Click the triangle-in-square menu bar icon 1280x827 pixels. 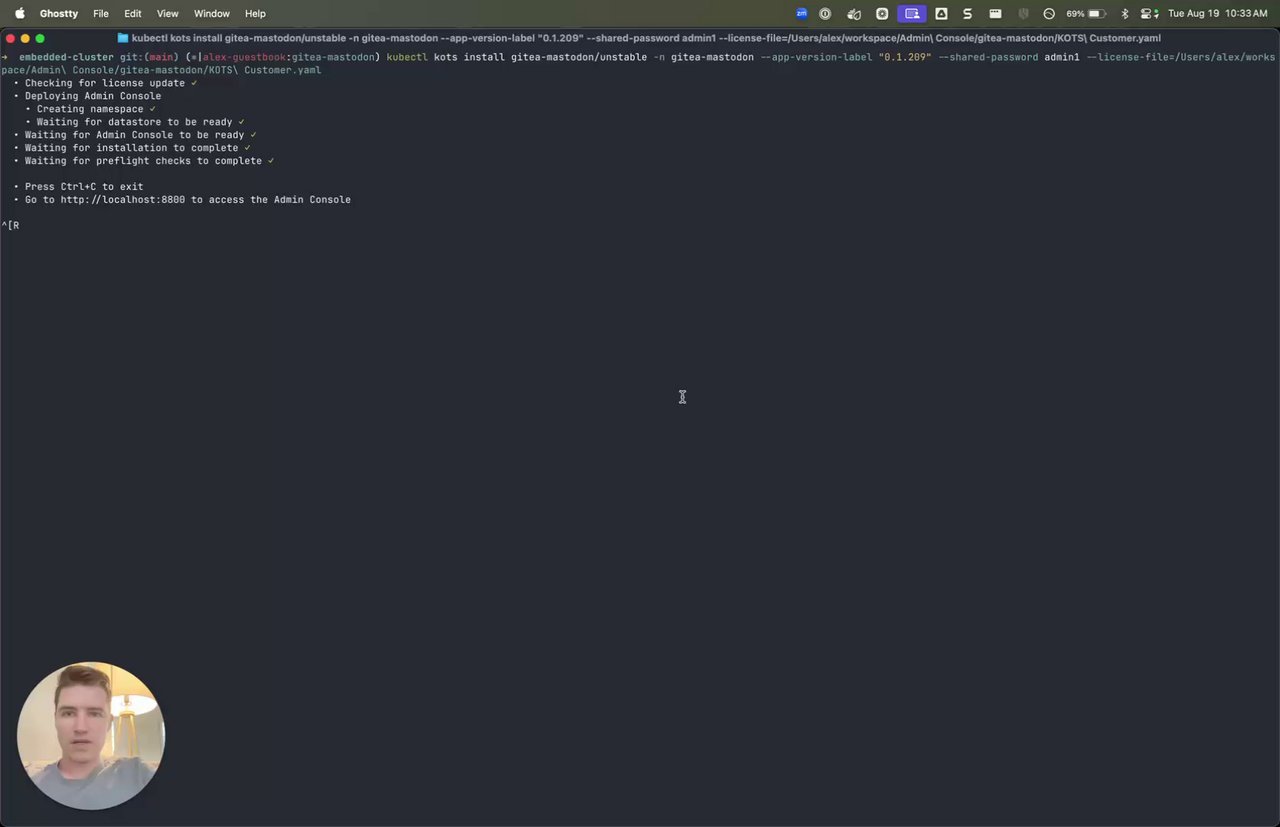pos(941,14)
